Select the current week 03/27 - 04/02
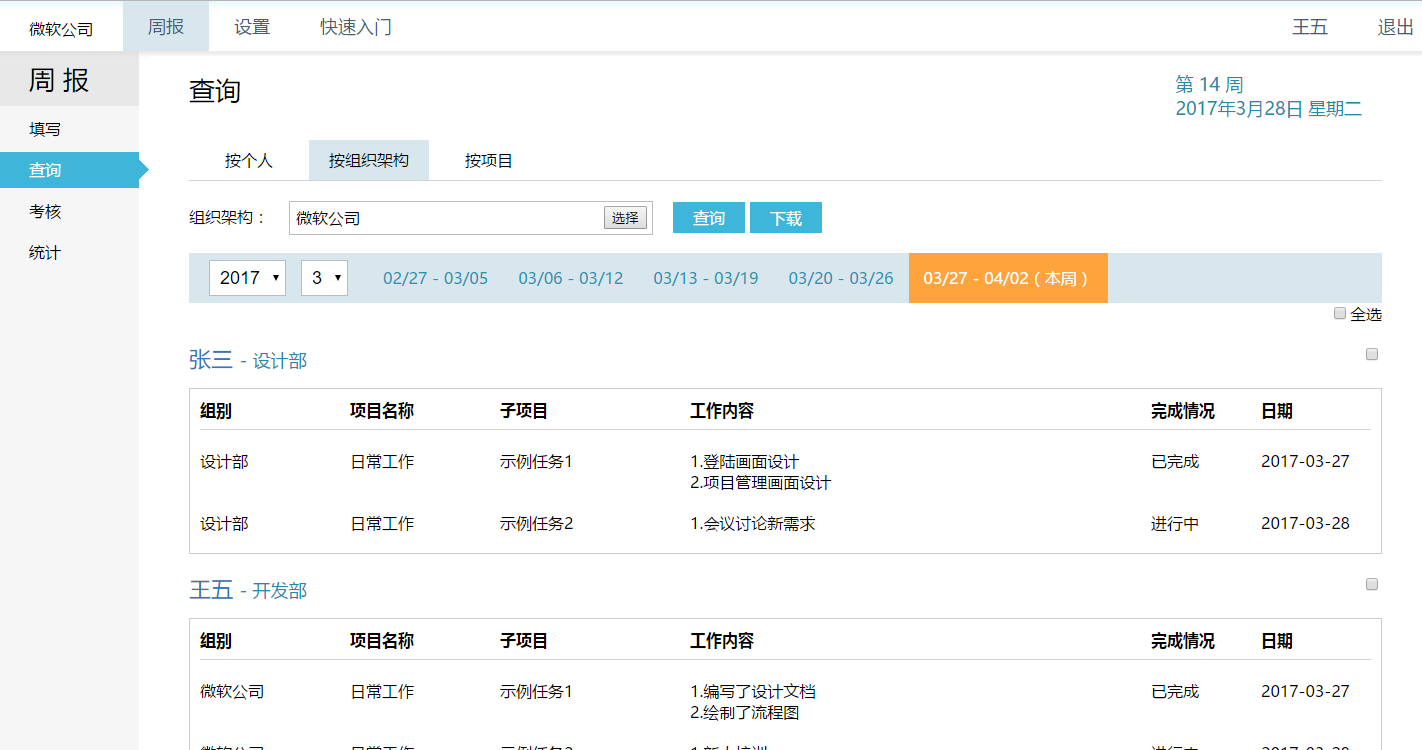Image resolution: width=1422 pixels, height=750 pixels. [1008, 278]
